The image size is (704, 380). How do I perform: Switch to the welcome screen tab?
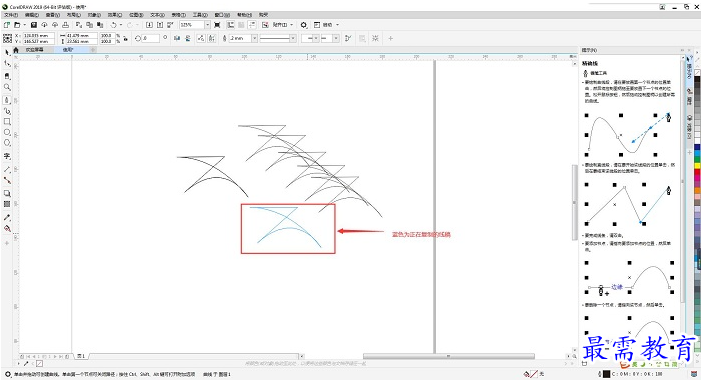pos(34,50)
